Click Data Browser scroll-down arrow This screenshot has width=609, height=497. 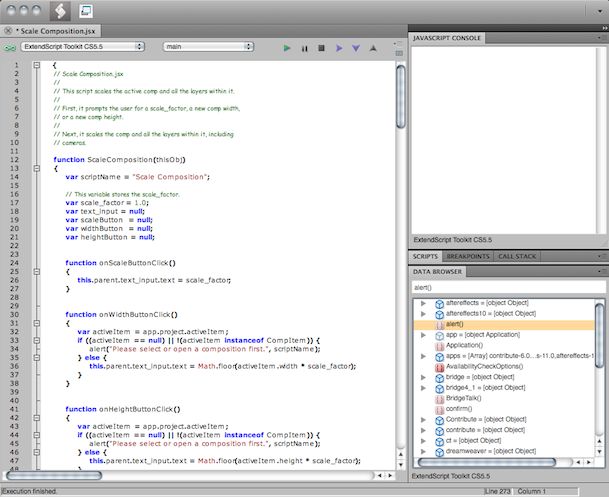tap(599, 452)
